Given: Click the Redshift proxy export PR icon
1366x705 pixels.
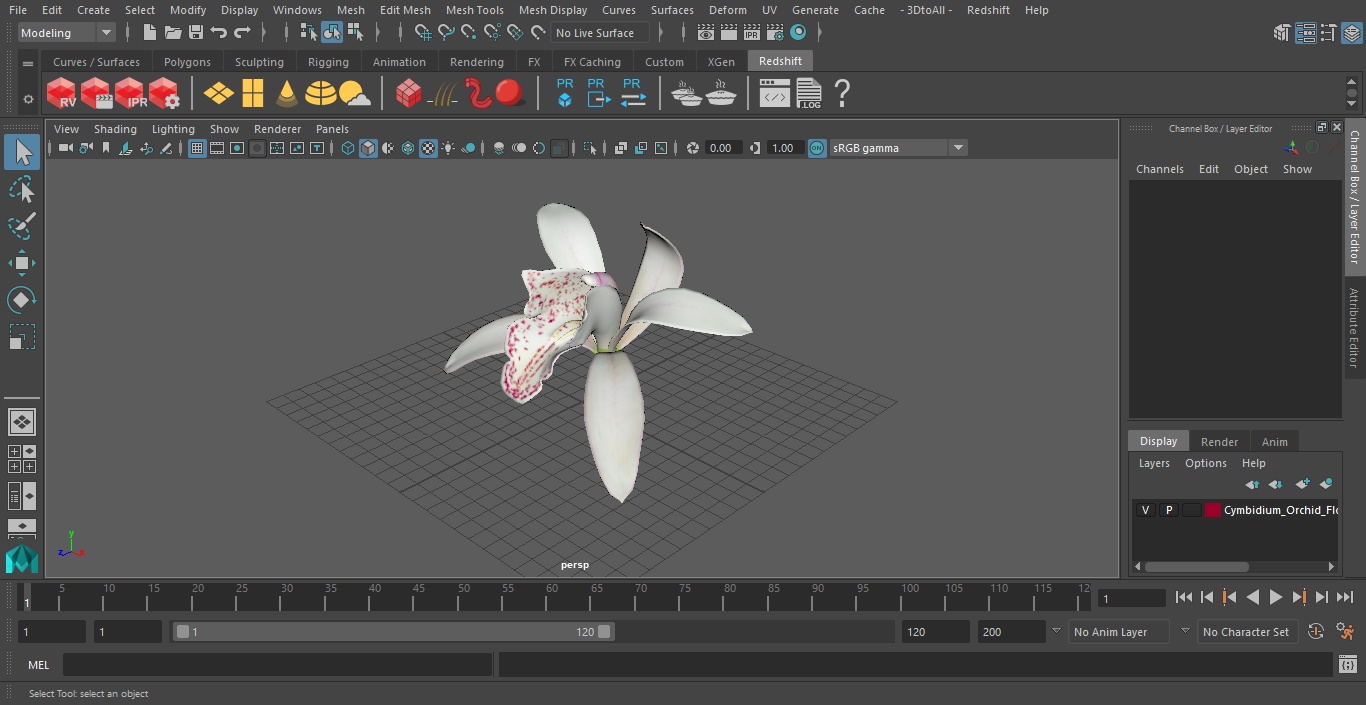Looking at the screenshot, I should (x=598, y=93).
